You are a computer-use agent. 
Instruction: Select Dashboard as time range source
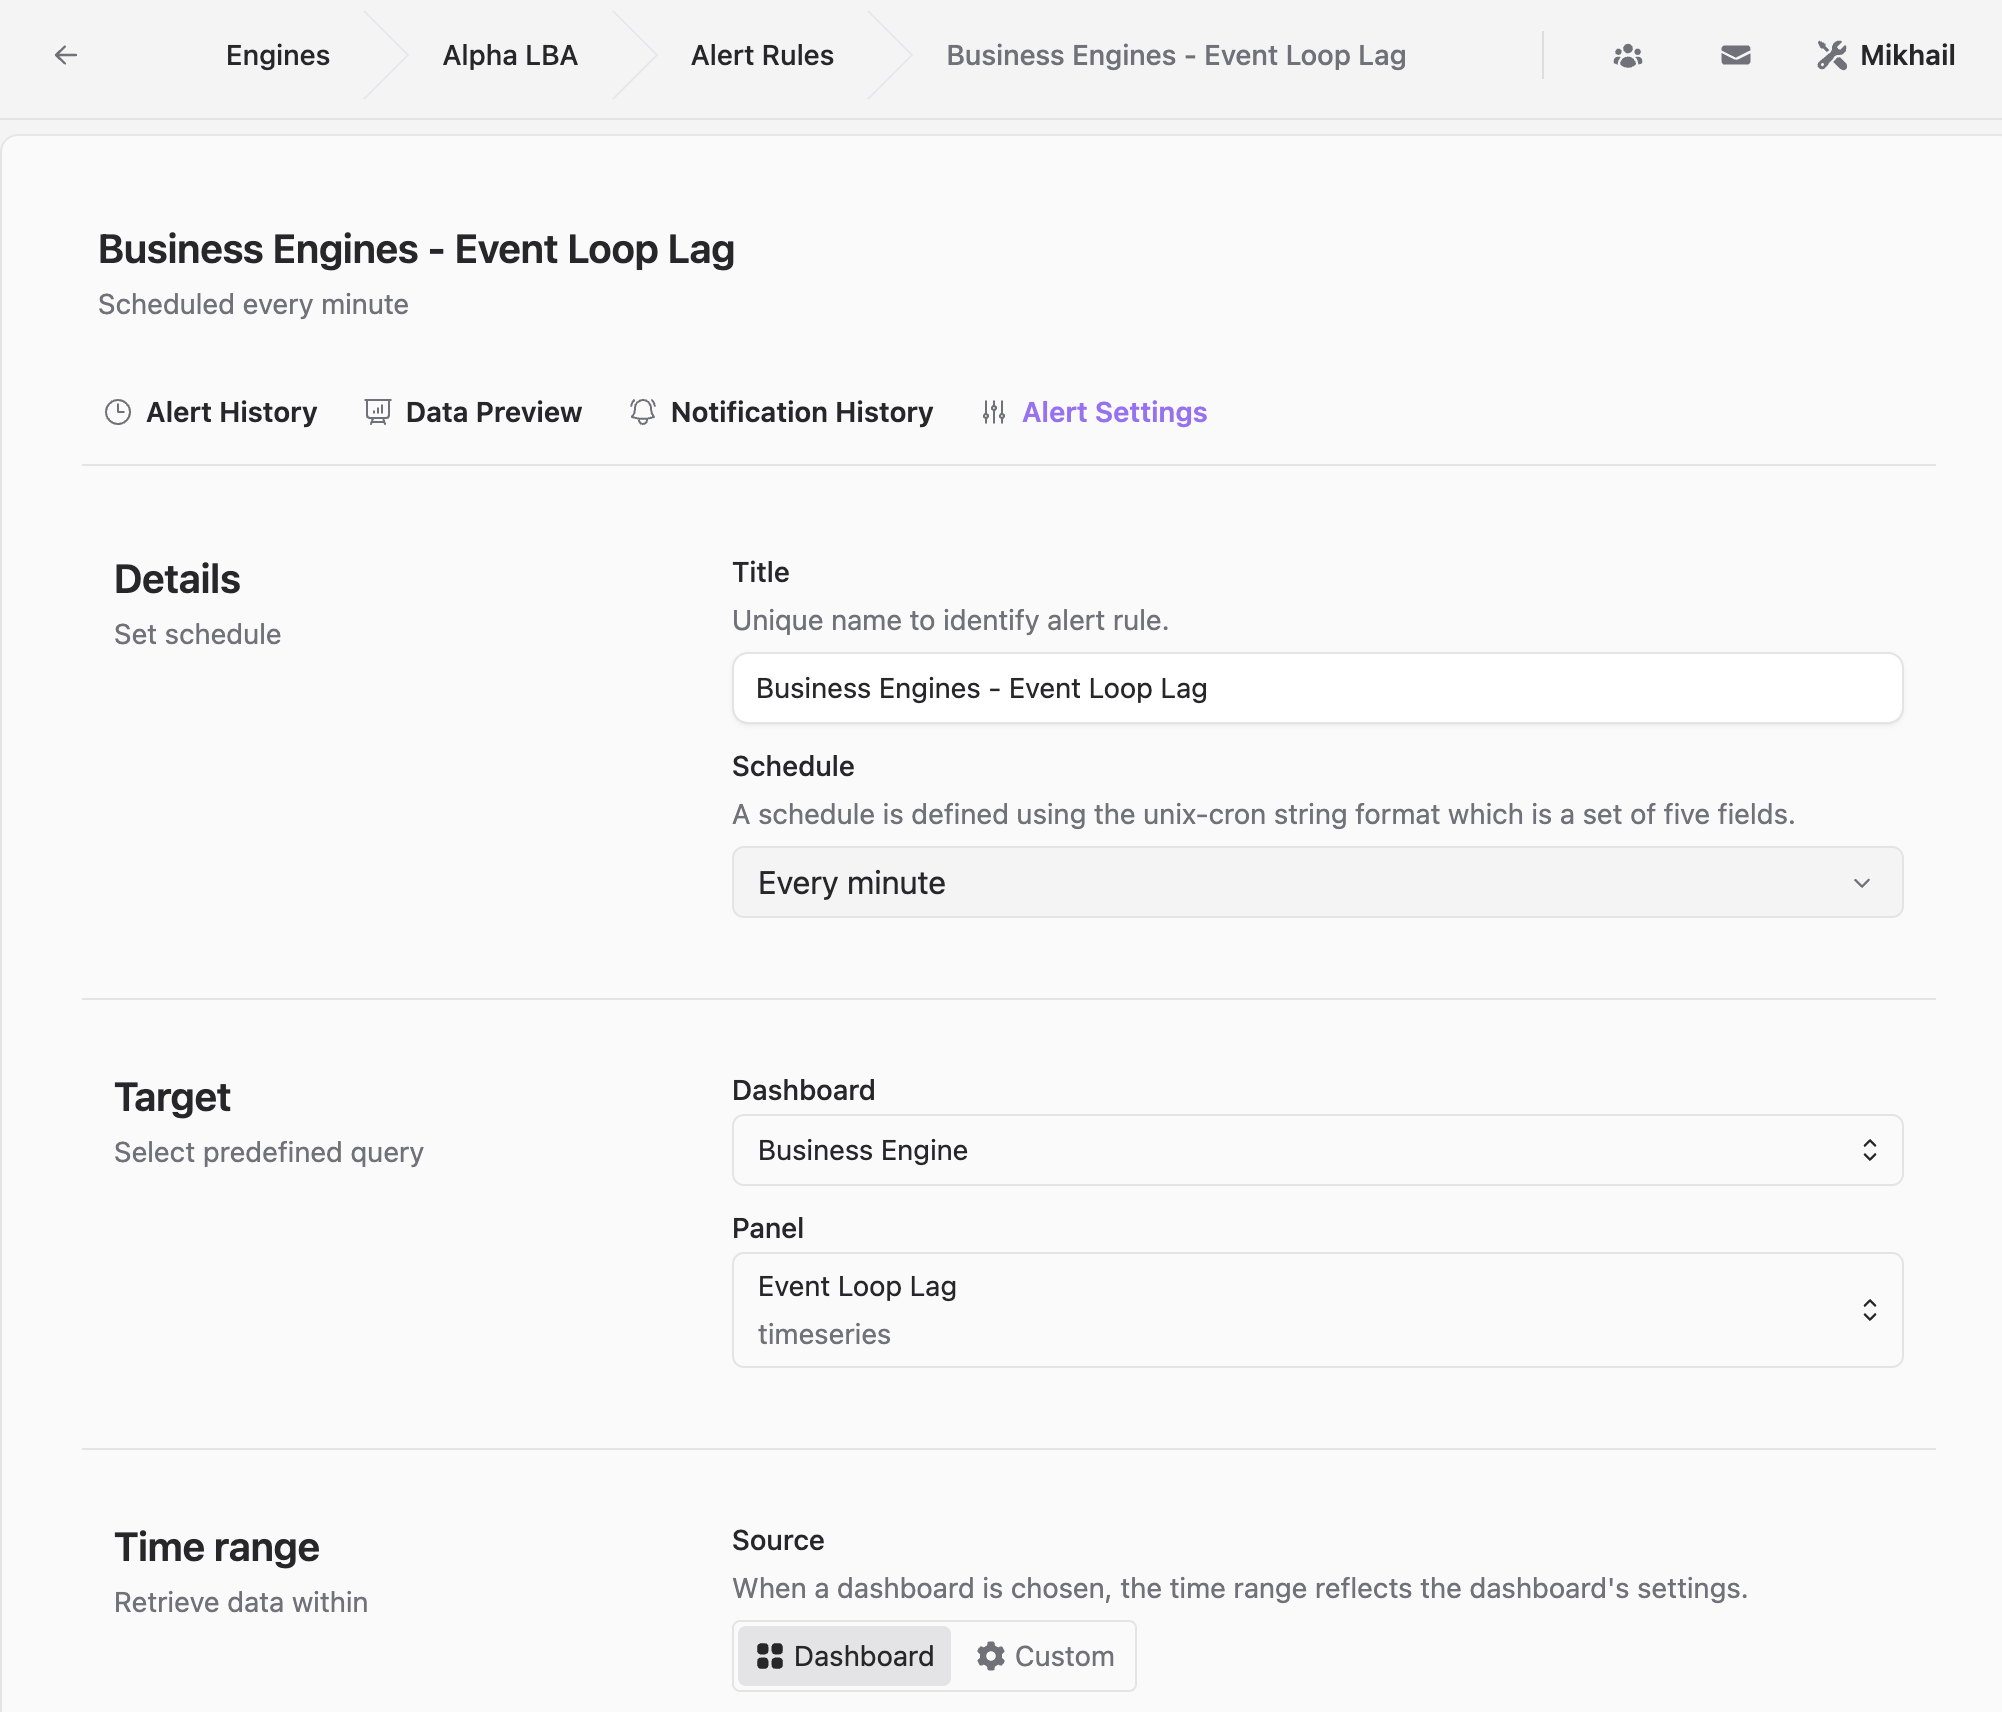click(845, 1656)
